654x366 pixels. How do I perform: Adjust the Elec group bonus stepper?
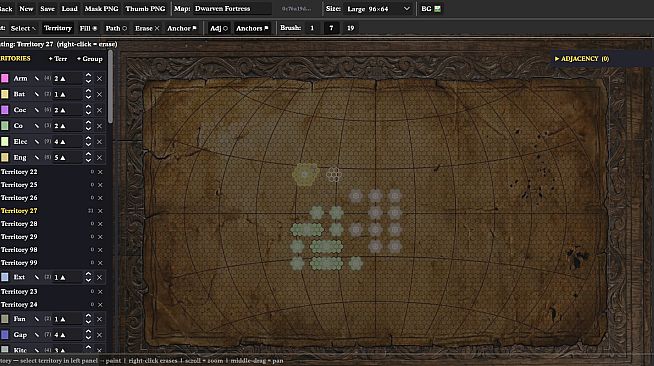tap(88, 142)
